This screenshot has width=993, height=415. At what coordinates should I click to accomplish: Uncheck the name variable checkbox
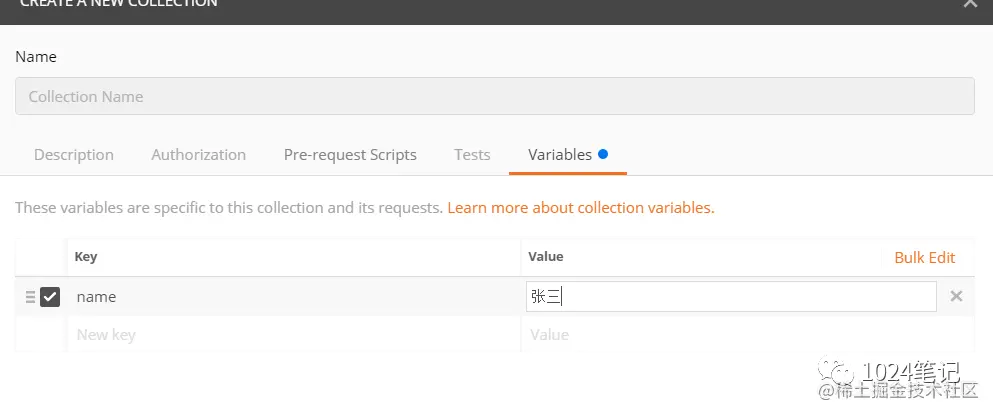50,297
